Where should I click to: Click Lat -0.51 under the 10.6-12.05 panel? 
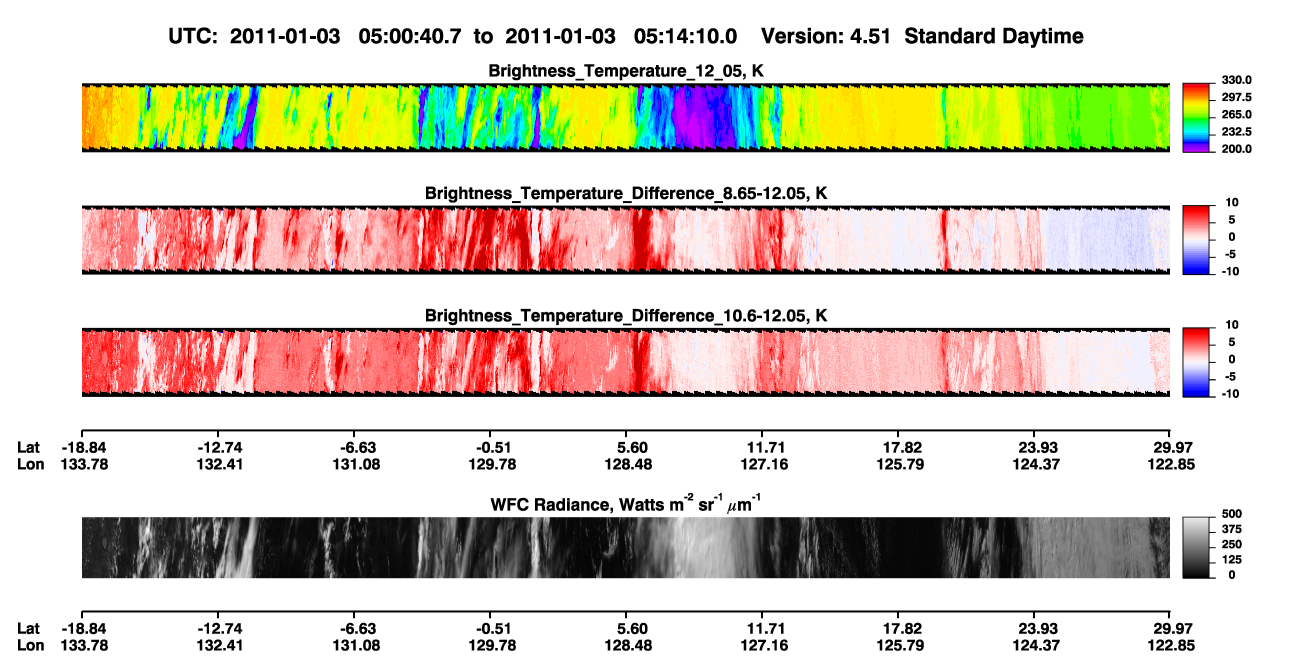(489, 447)
